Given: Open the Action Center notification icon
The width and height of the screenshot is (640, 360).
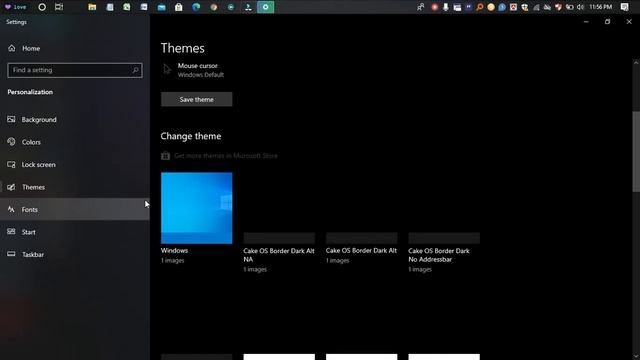Looking at the screenshot, I should (624, 7).
